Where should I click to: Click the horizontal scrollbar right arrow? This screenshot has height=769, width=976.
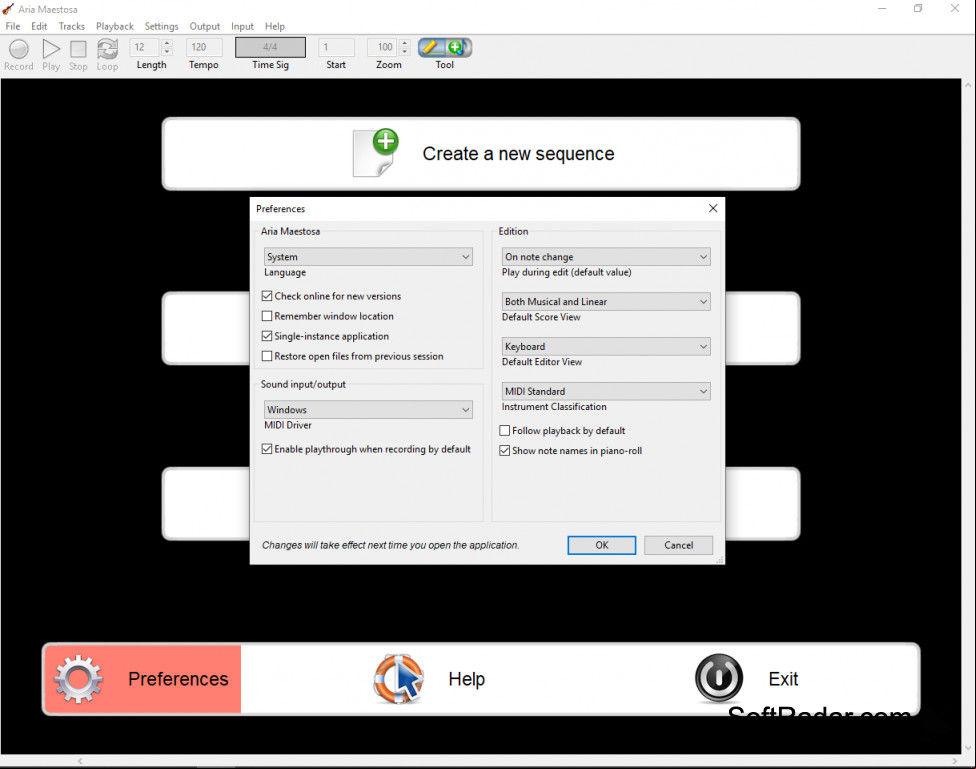[x=955, y=761]
